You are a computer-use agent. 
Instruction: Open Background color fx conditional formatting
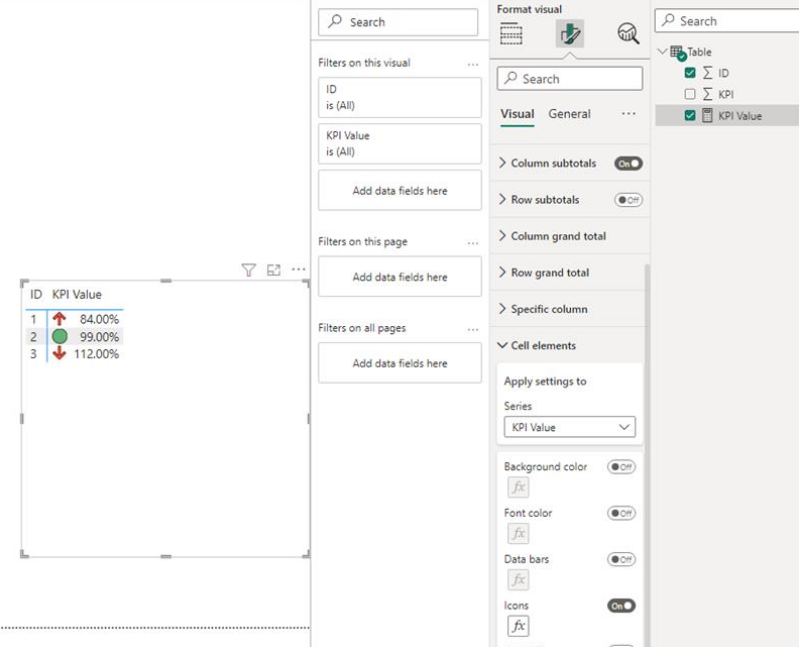[518, 487]
